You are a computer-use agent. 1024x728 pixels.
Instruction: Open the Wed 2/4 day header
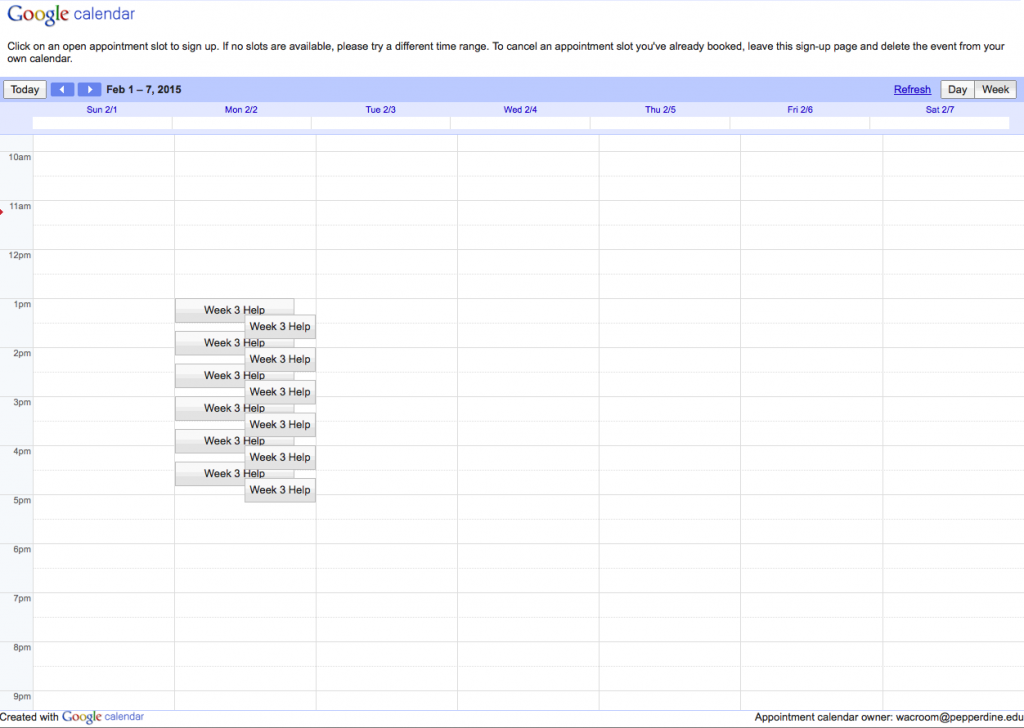point(520,110)
